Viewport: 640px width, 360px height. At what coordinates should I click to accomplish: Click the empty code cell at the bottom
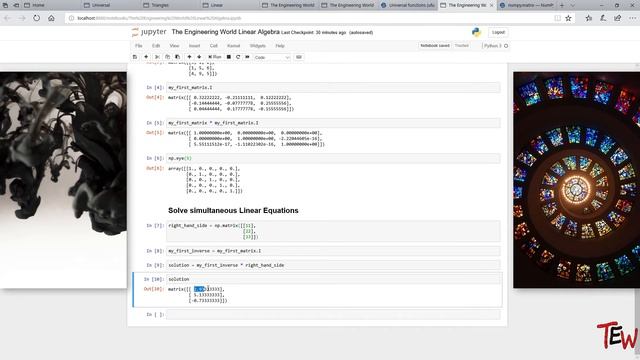[333, 314]
